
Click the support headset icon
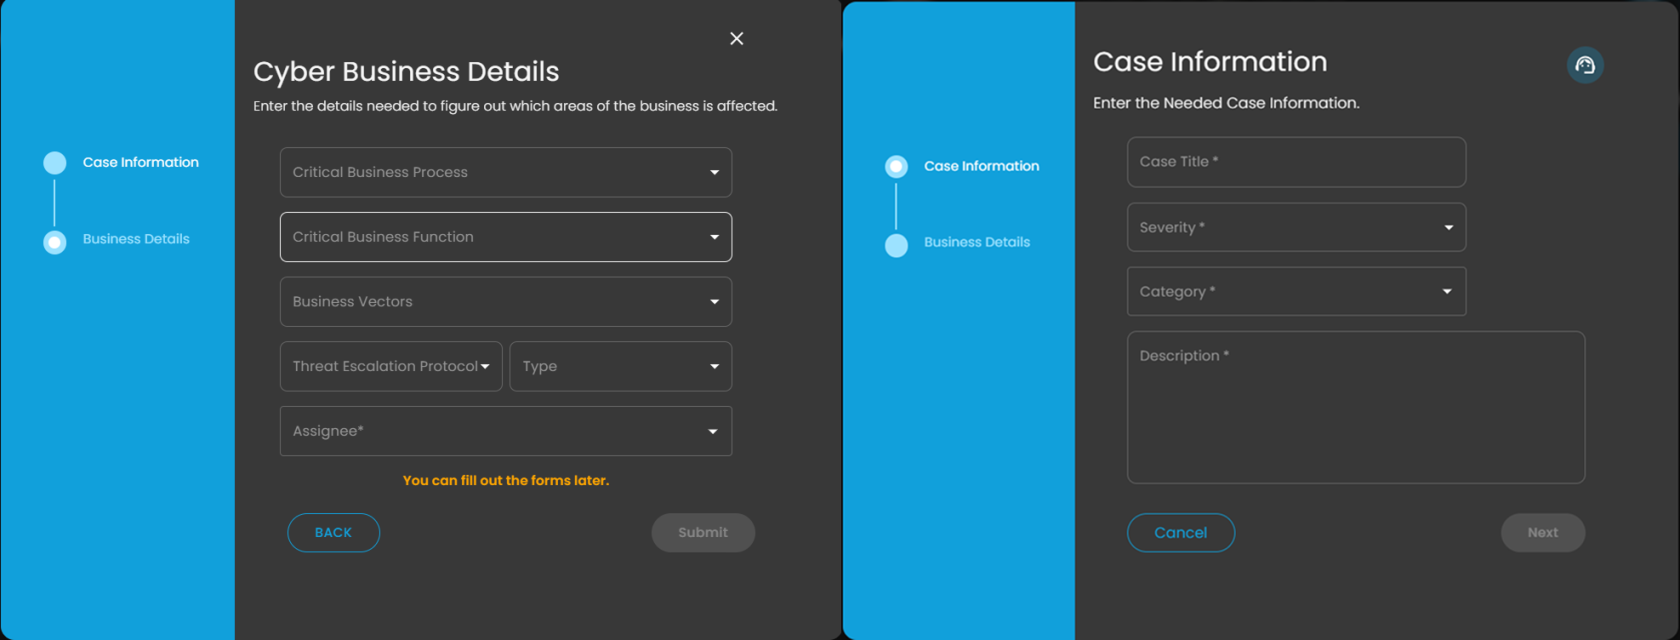click(1585, 66)
